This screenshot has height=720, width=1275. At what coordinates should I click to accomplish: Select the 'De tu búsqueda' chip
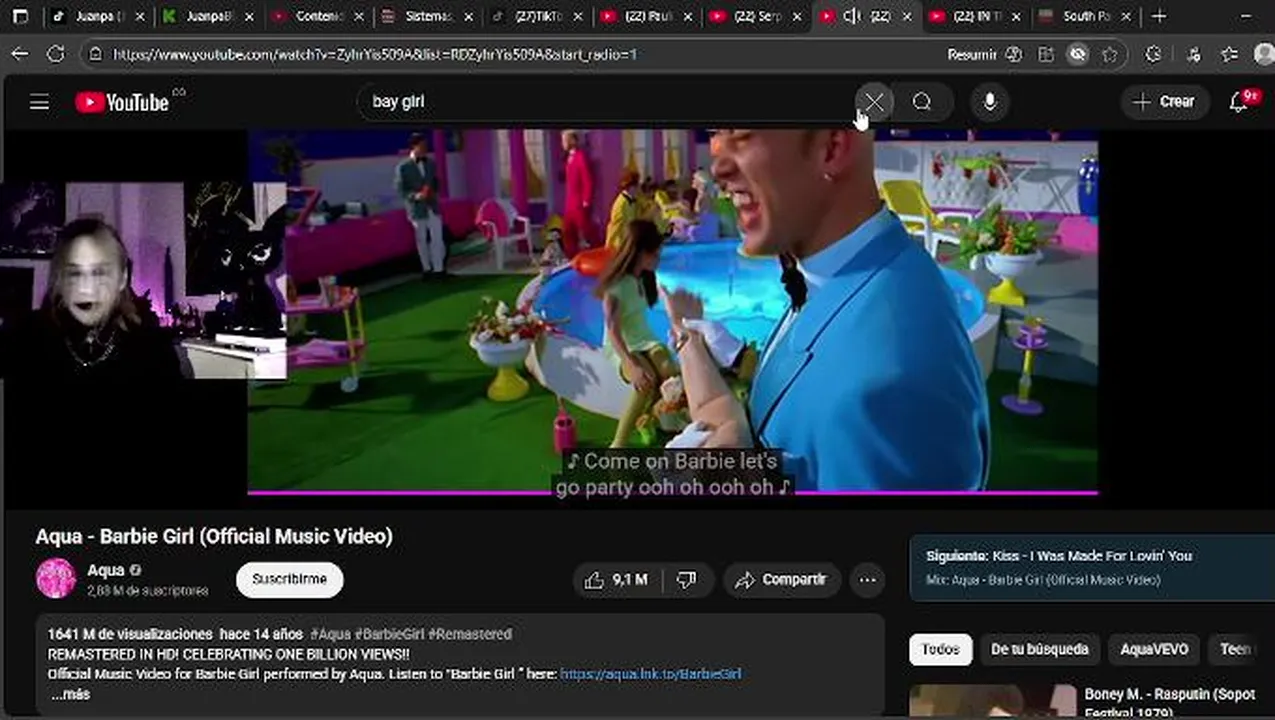click(x=1039, y=649)
